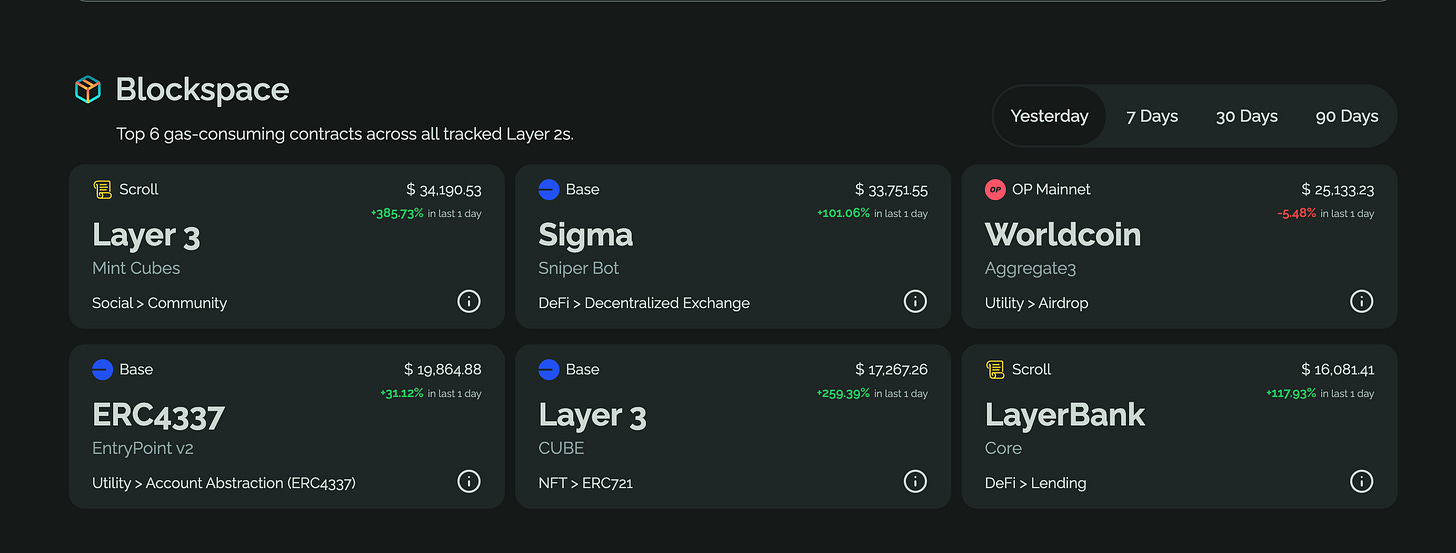This screenshot has width=1456, height=553.
Task: Click Scroll chain icon on LayerBank card
Action: 995,369
